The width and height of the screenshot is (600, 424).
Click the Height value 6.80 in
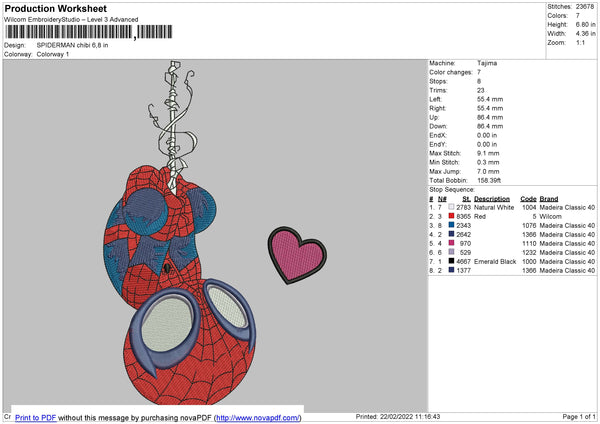585,24
